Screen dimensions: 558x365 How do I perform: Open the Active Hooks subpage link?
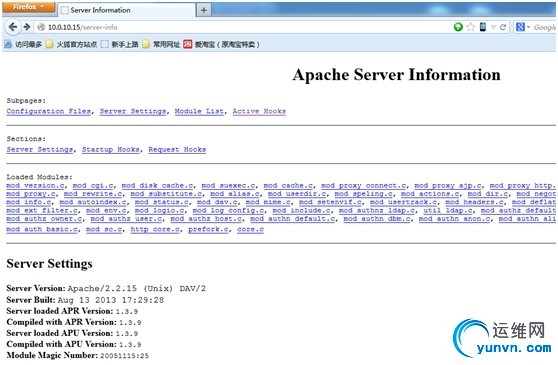pyautogui.click(x=259, y=111)
